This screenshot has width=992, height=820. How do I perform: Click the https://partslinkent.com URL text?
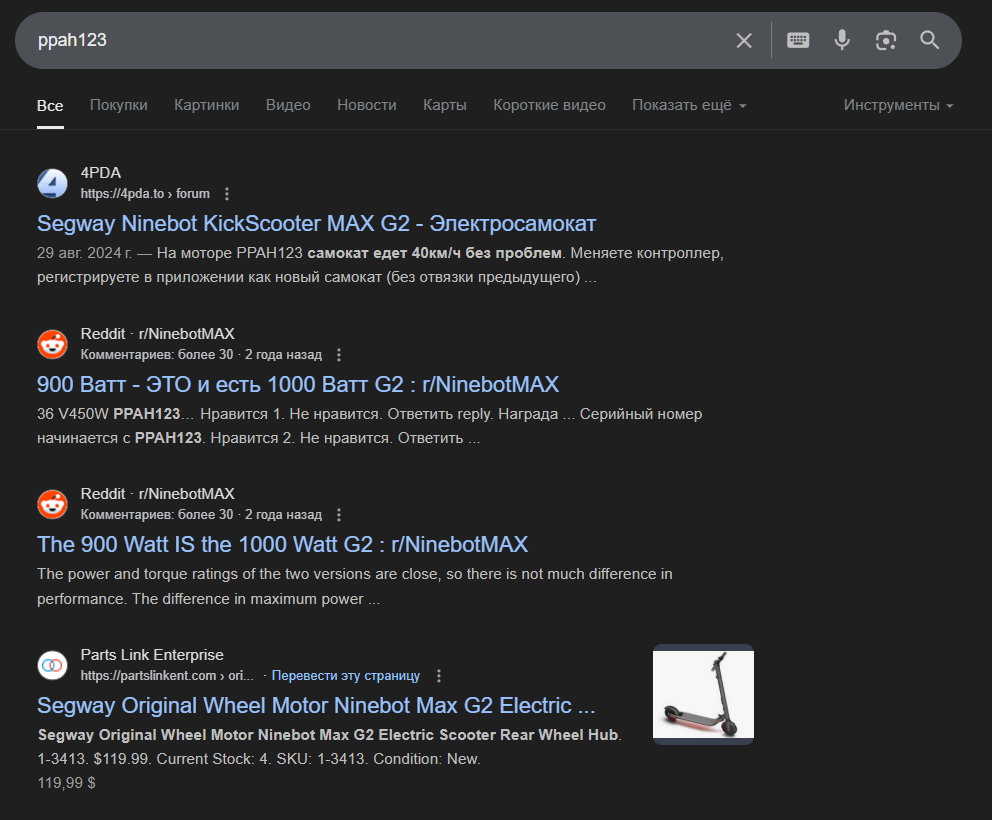tap(167, 676)
